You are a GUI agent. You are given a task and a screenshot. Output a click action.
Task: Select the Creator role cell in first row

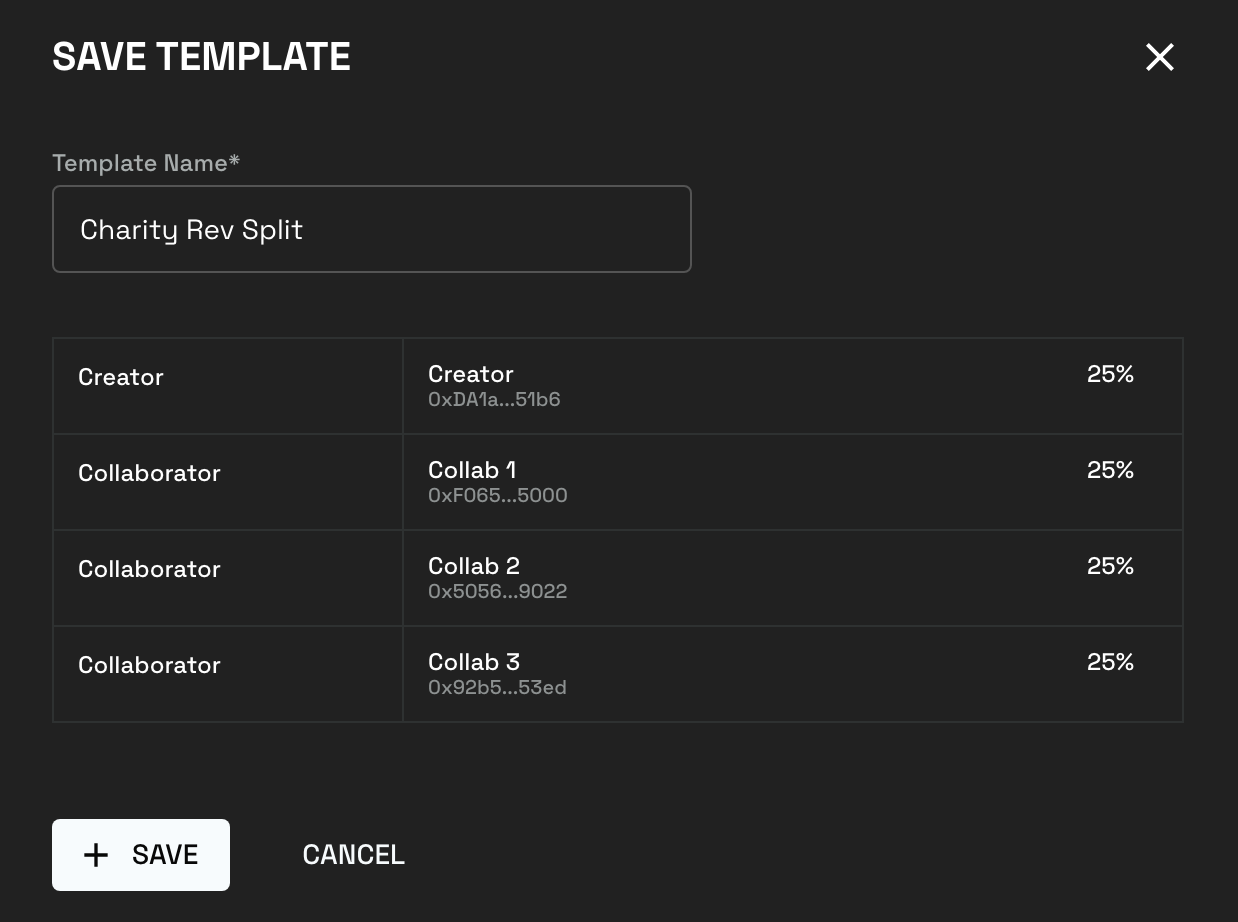121,377
